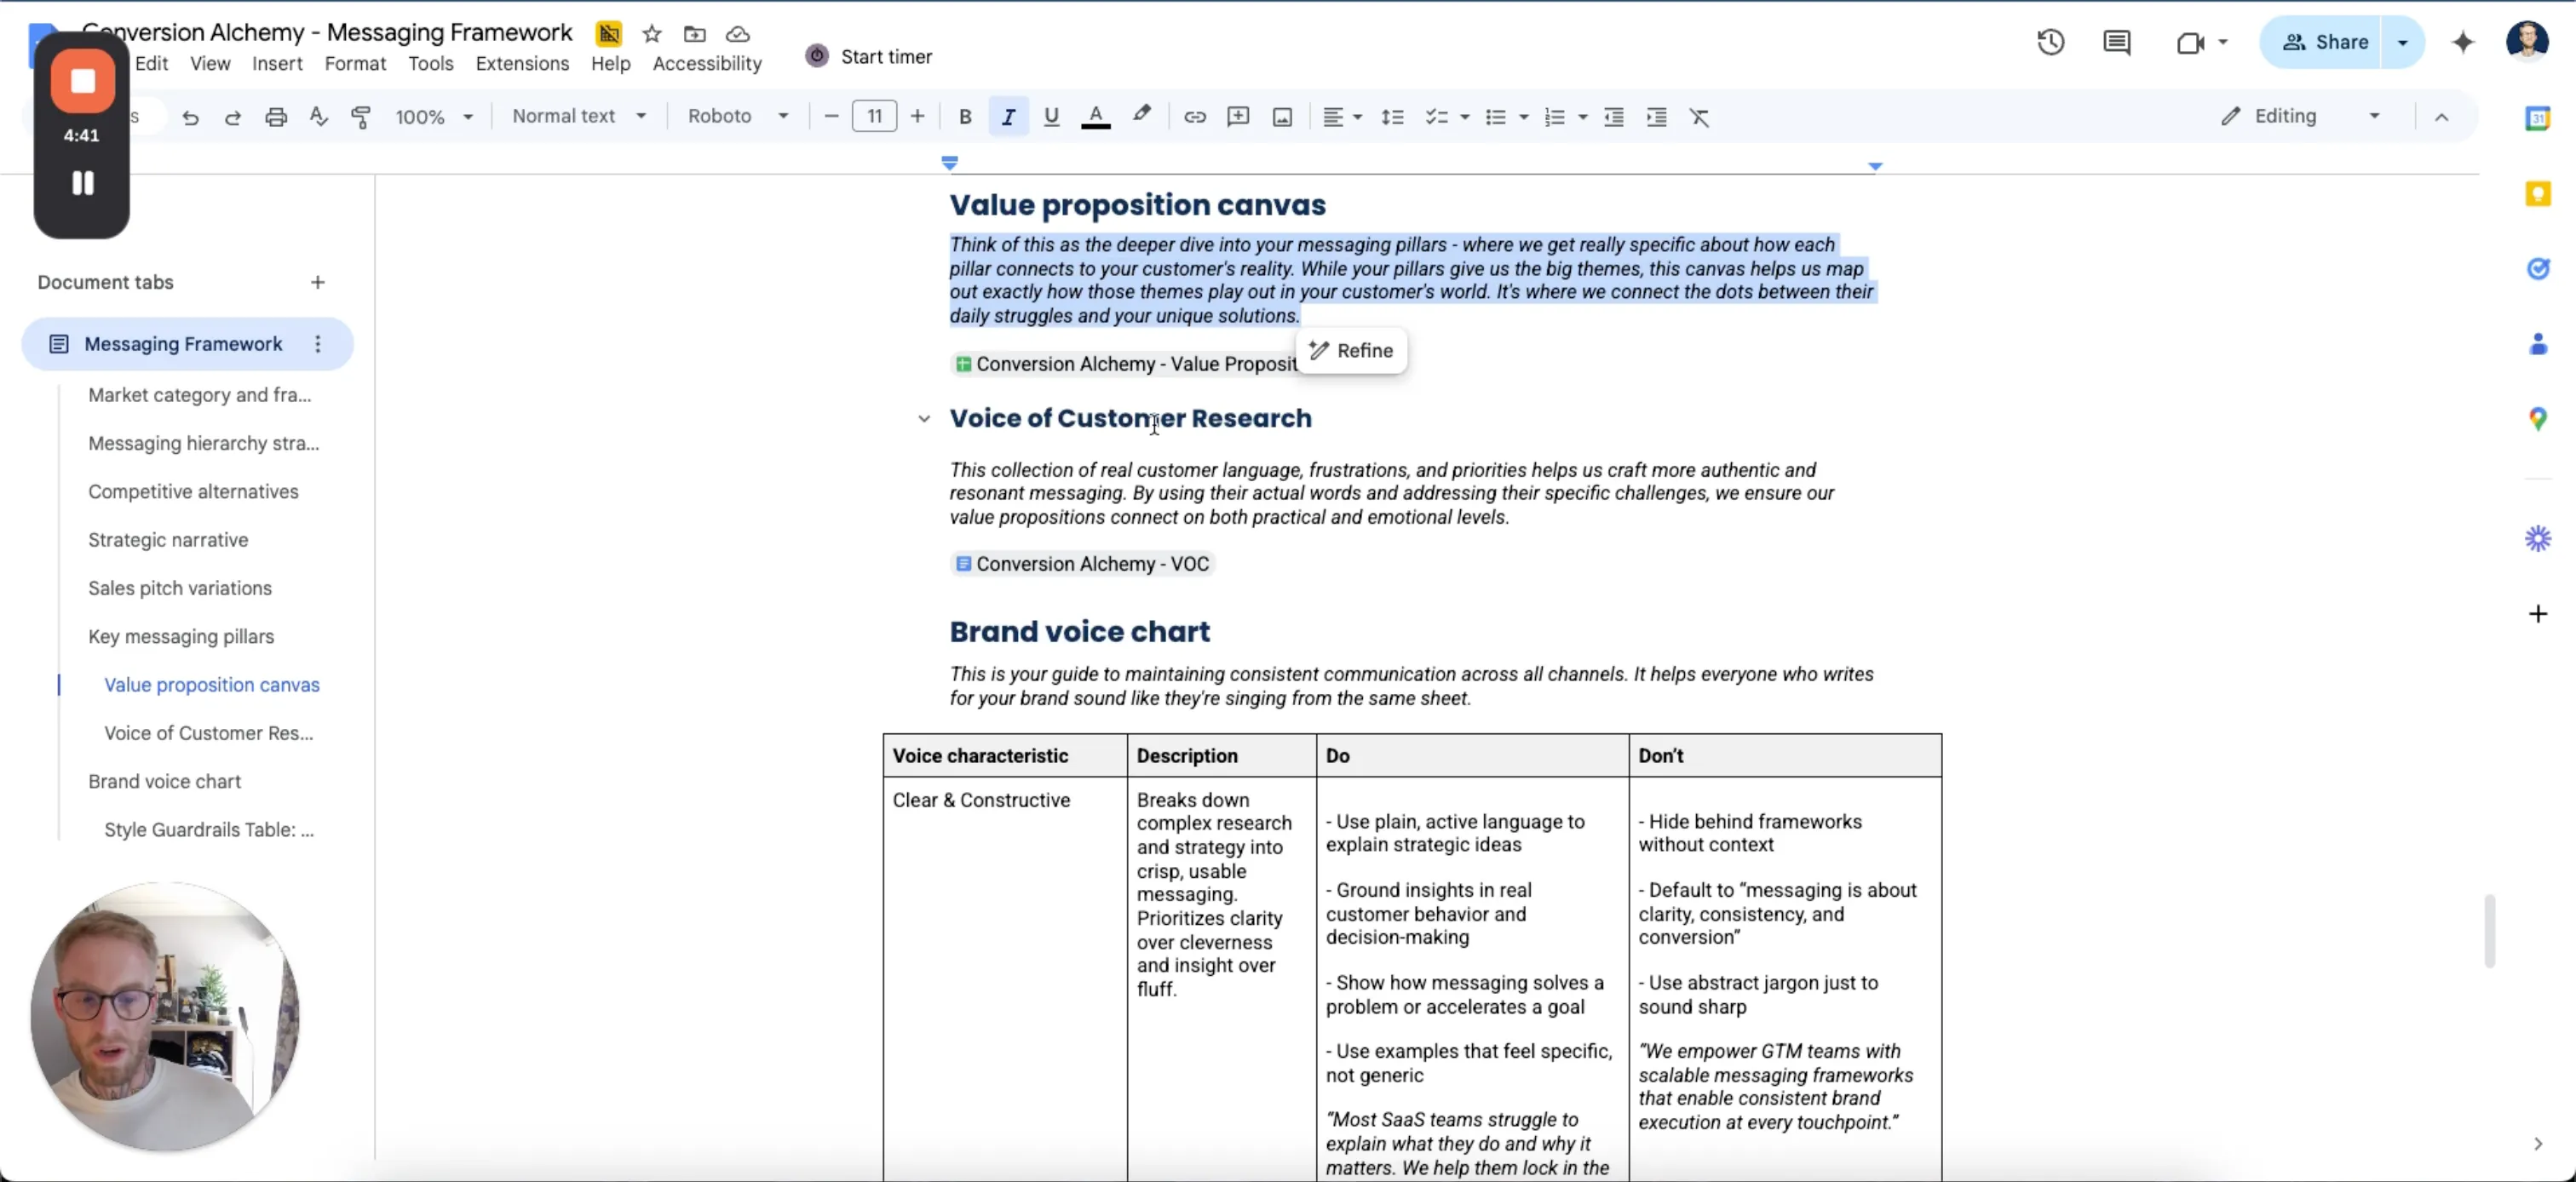The width and height of the screenshot is (2576, 1182).
Task: Go to Brand voice chart in outline
Action: click(x=164, y=781)
